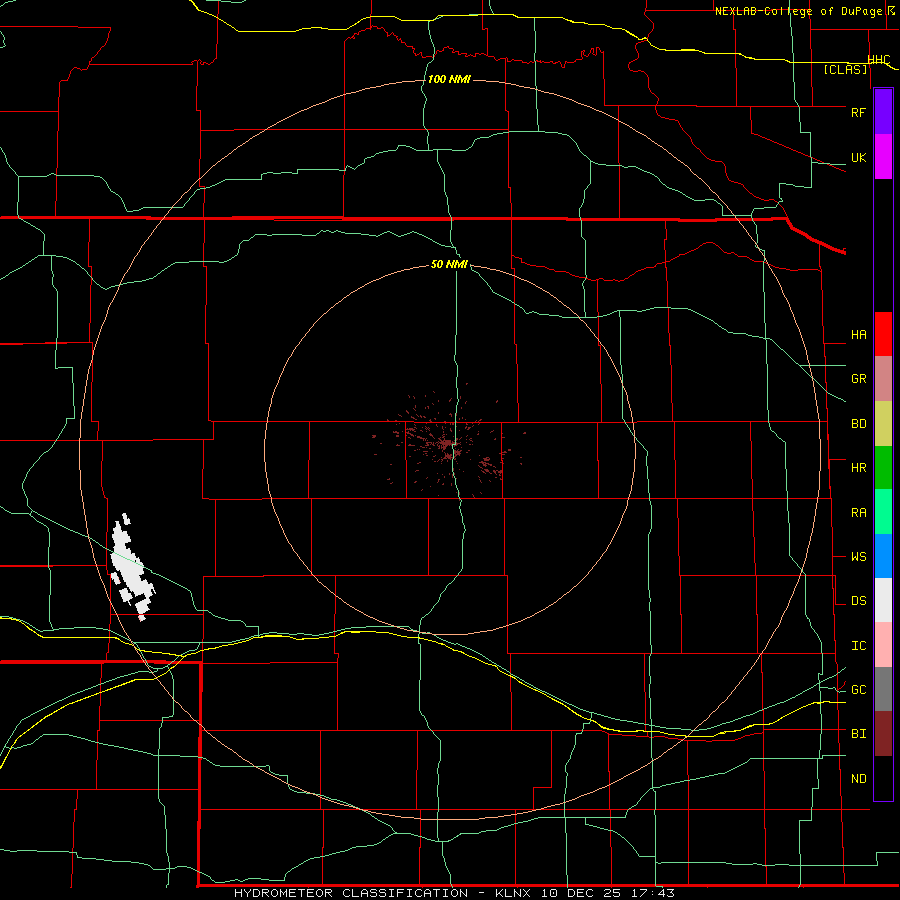The image size is (900, 900).
Task: Click the HA legend label
Action: pos(858,335)
